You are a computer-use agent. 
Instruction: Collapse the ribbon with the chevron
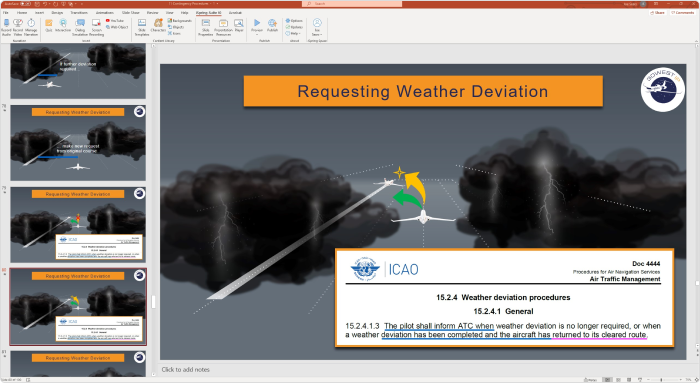[x=696, y=41]
